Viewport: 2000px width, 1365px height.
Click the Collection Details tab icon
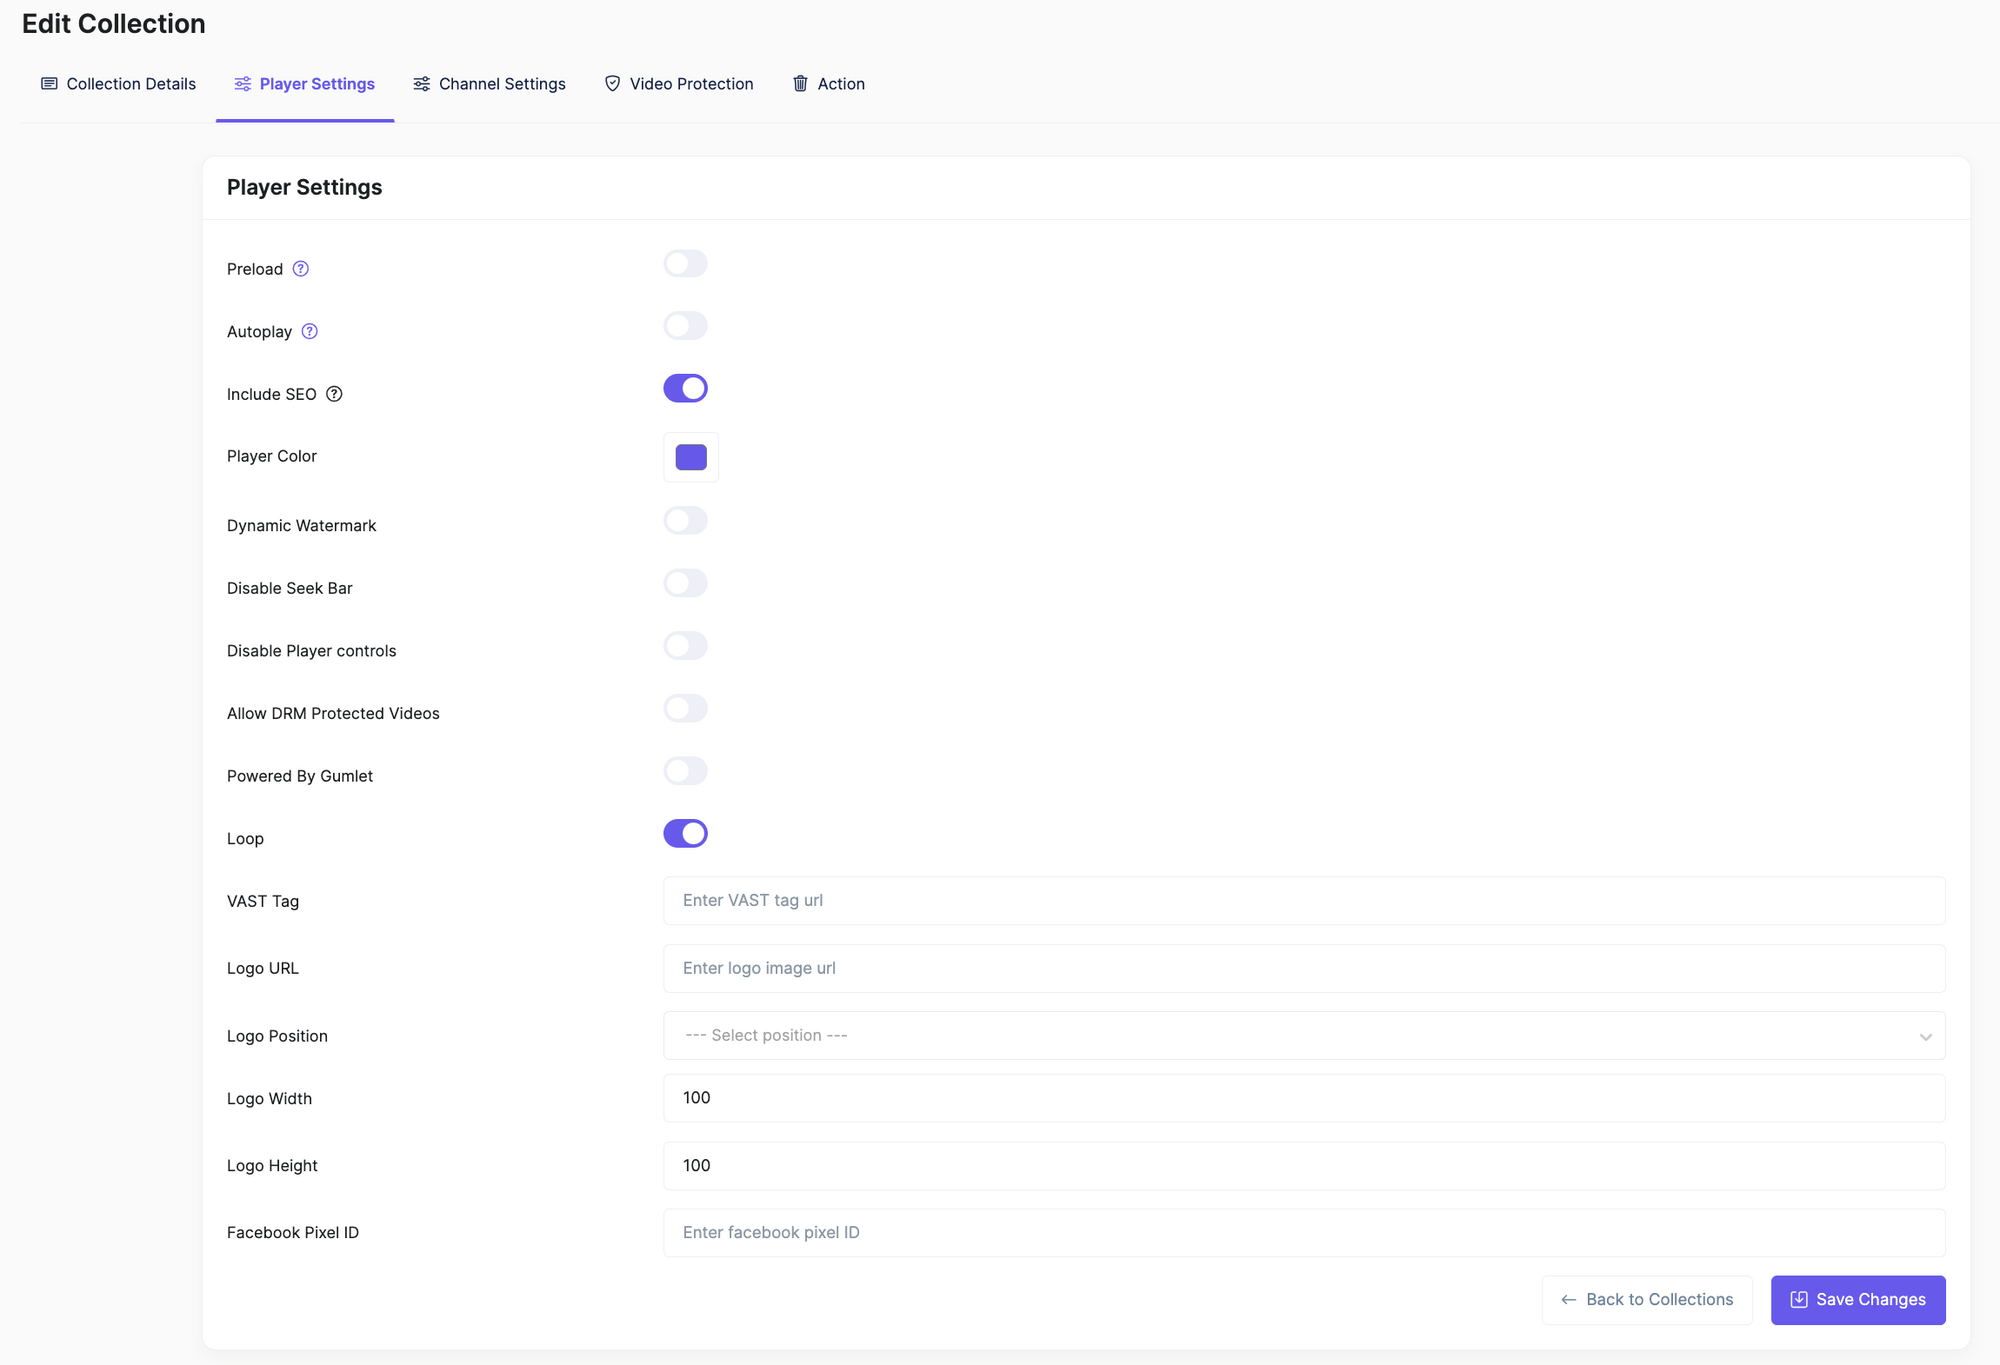pos(49,84)
